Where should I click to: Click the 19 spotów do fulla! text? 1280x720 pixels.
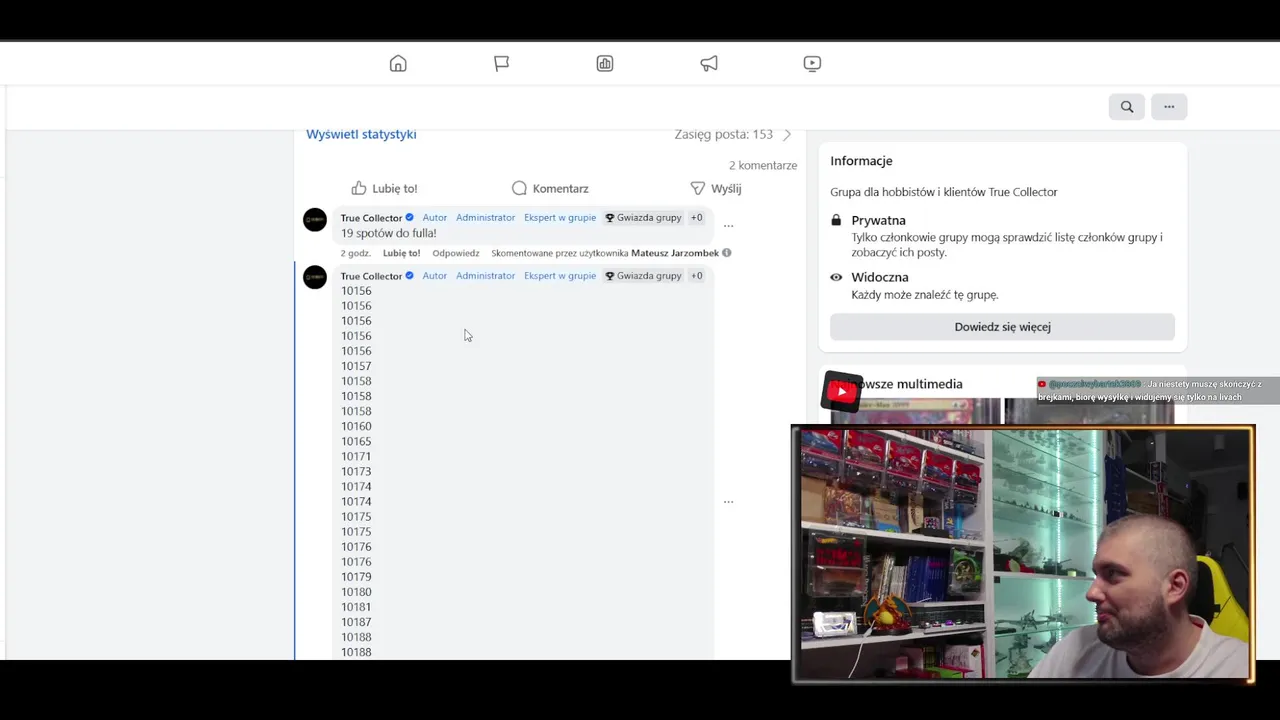(388, 233)
